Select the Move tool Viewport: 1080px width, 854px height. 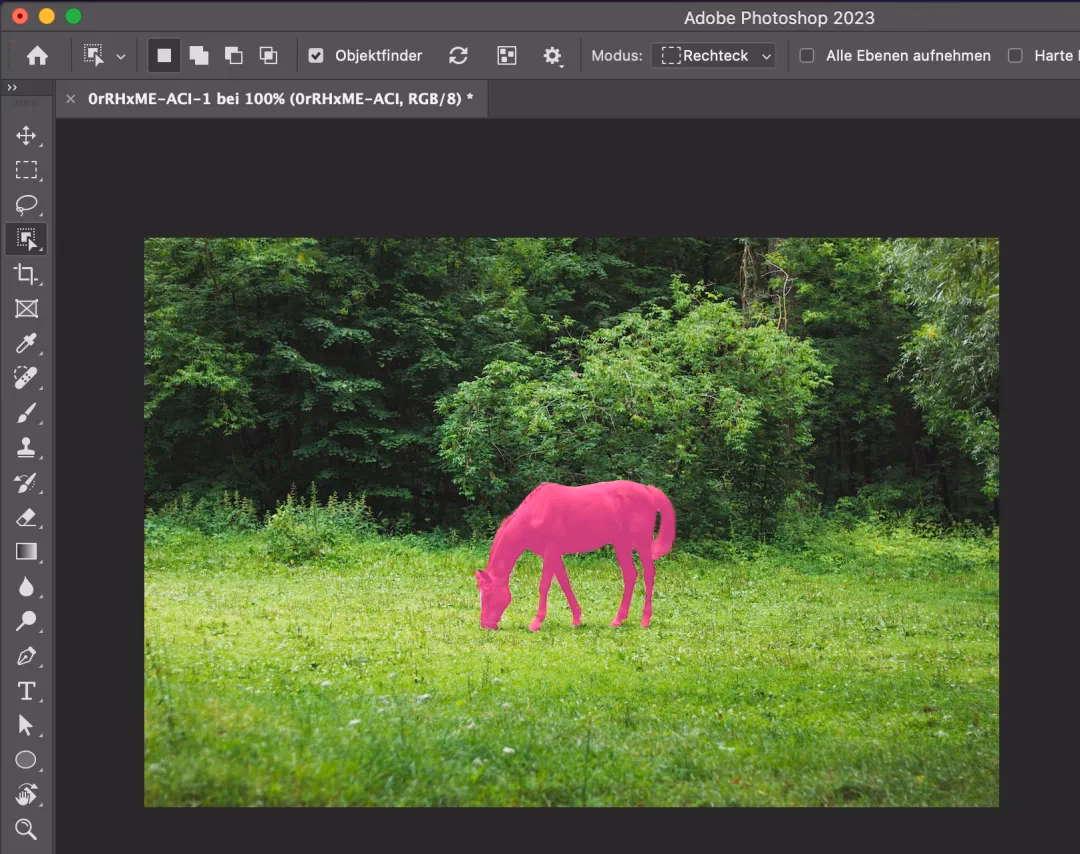27,137
